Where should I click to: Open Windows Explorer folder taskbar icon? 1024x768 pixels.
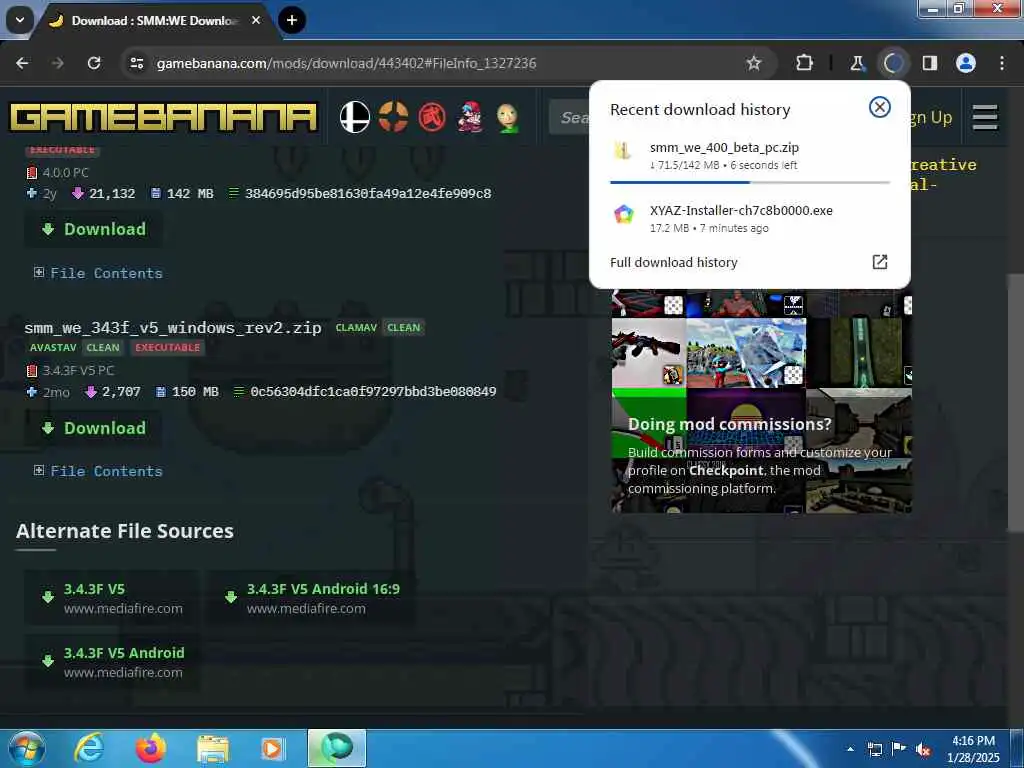(213, 748)
